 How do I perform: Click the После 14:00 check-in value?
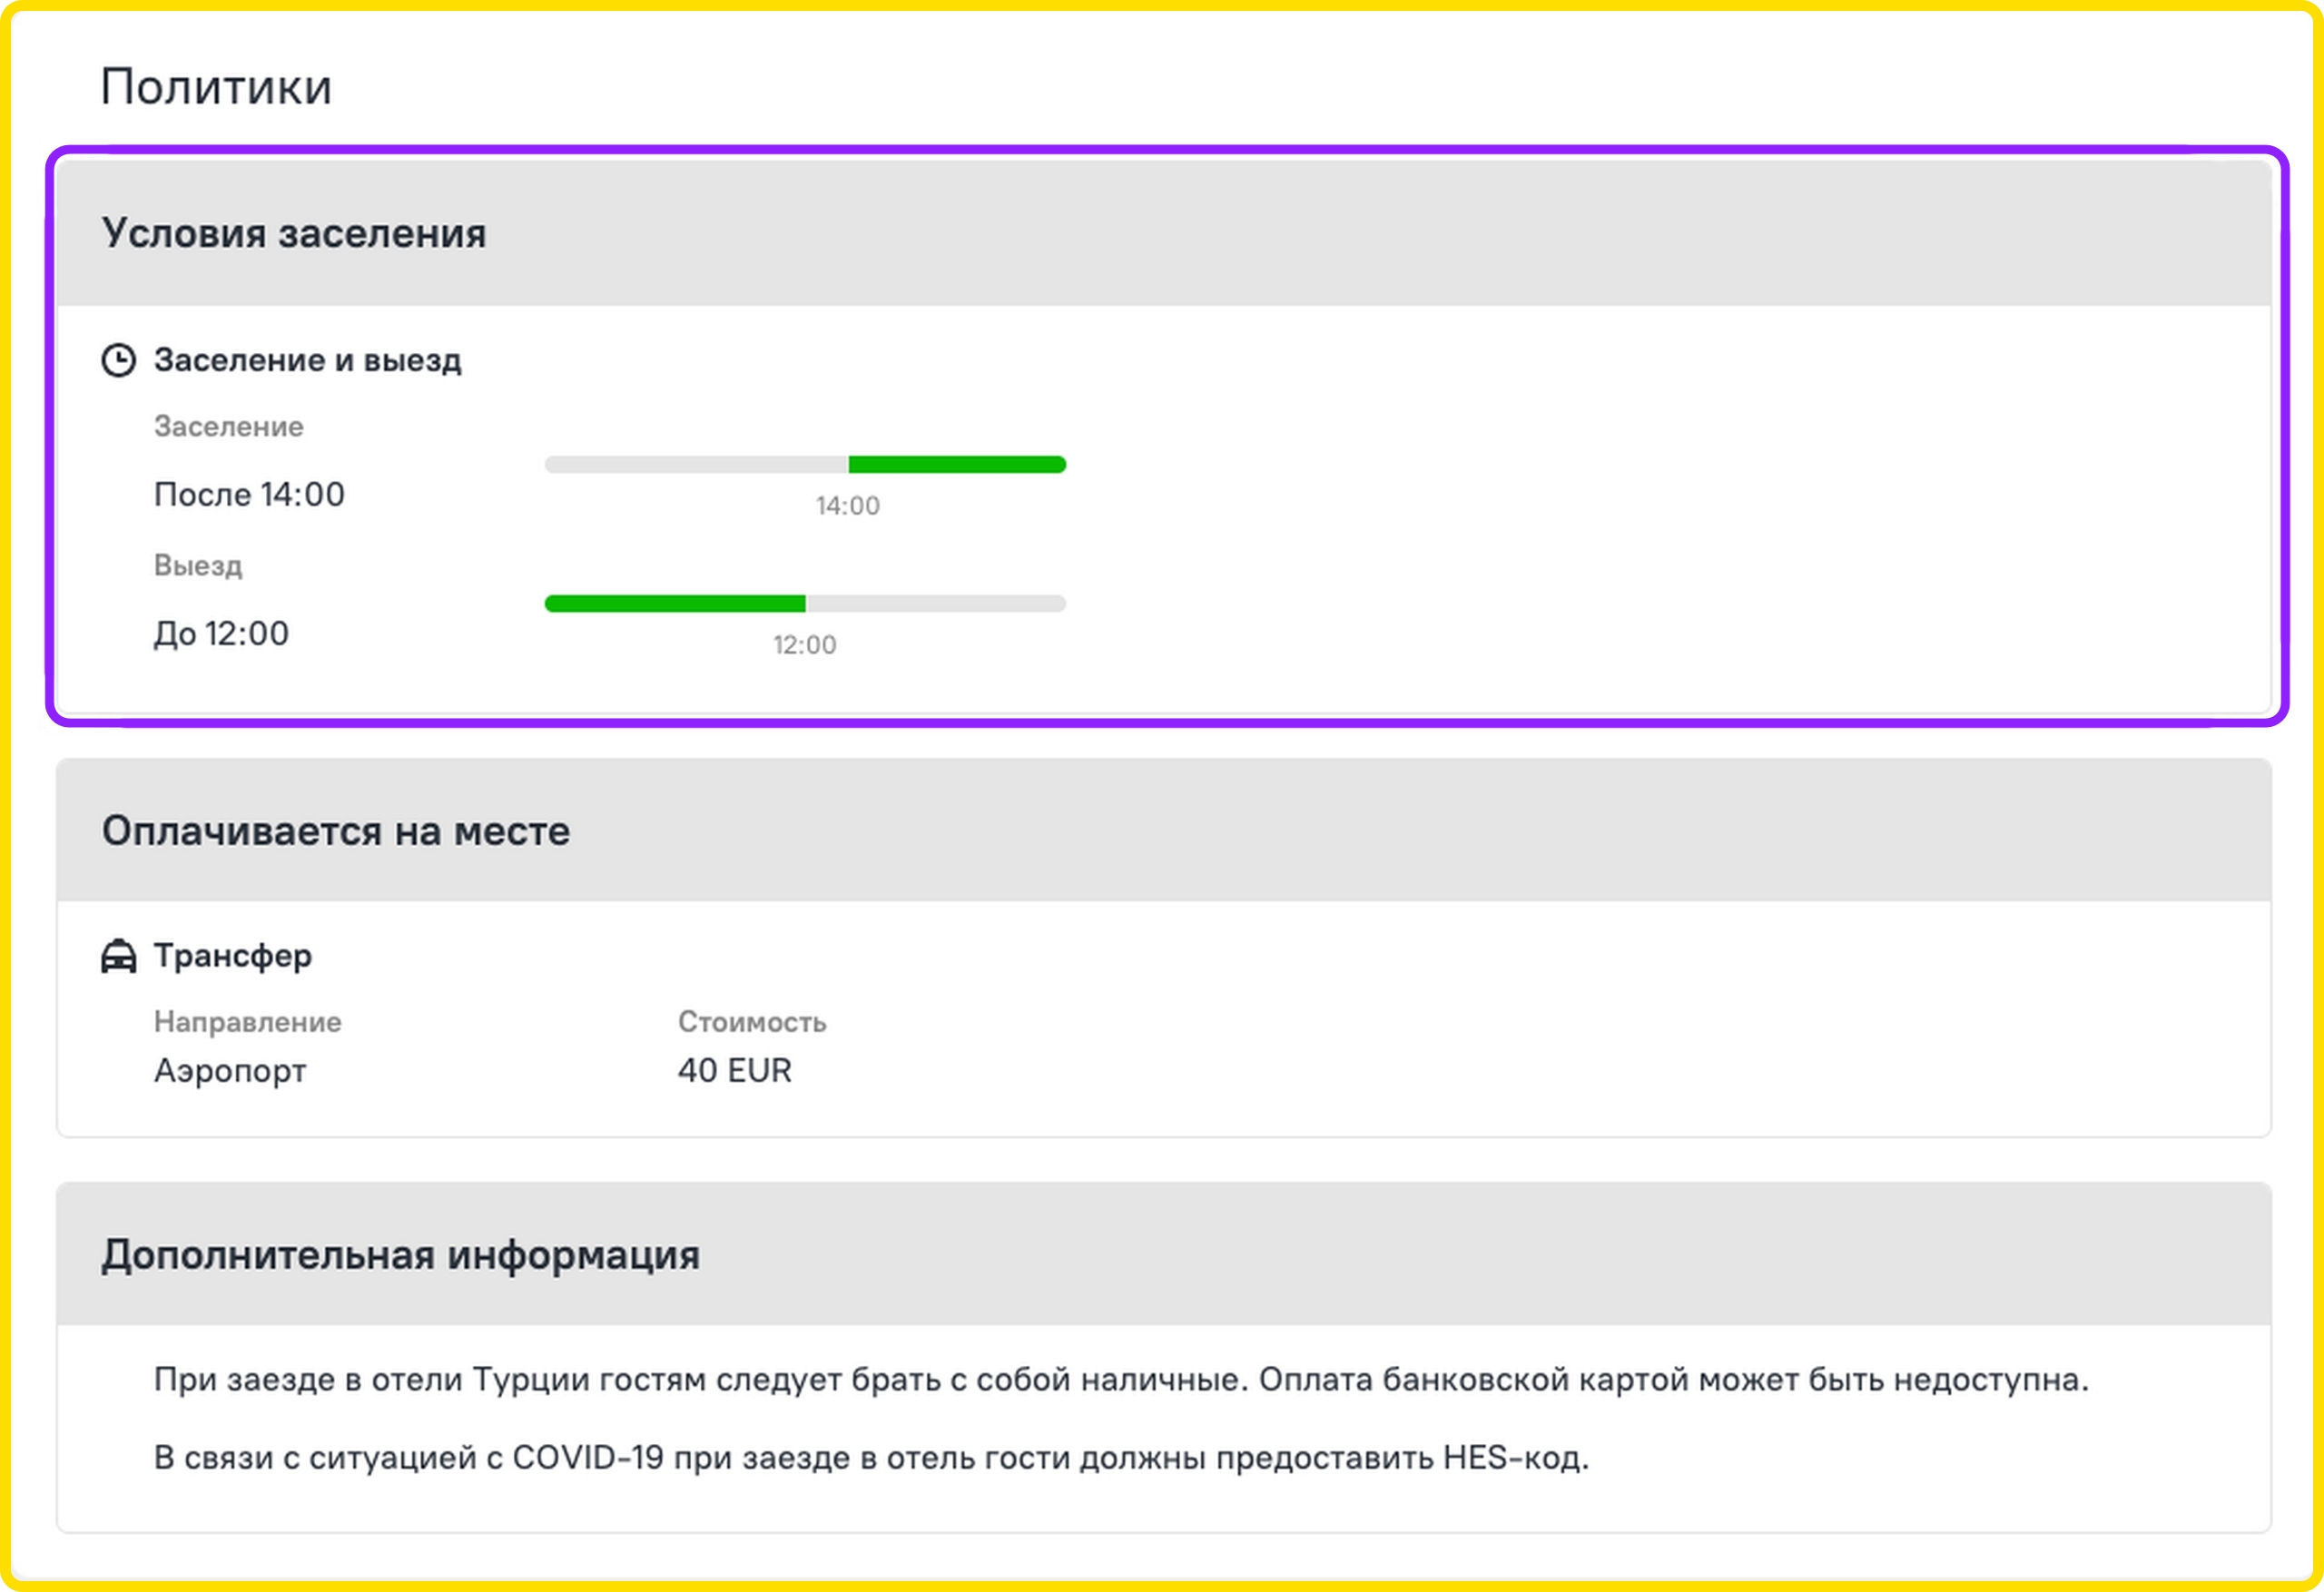point(249,494)
